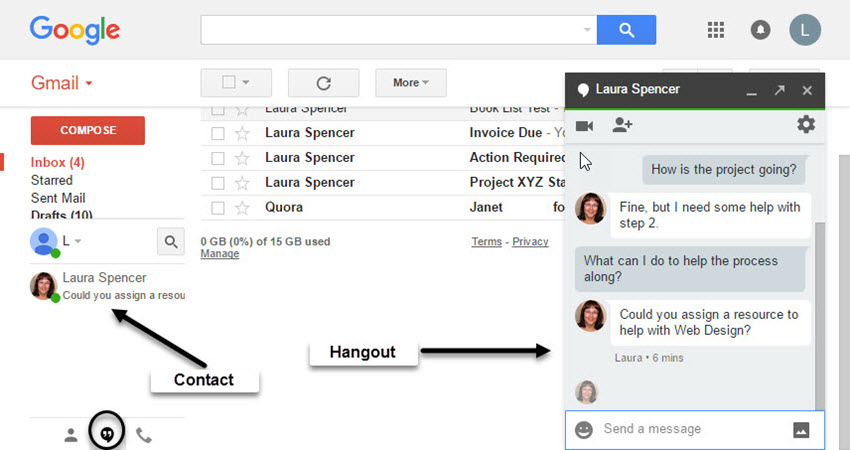Pop out the Hangout chat window
Viewport: 850px width, 450px height.
pyautogui.click(x=780, y=90)
